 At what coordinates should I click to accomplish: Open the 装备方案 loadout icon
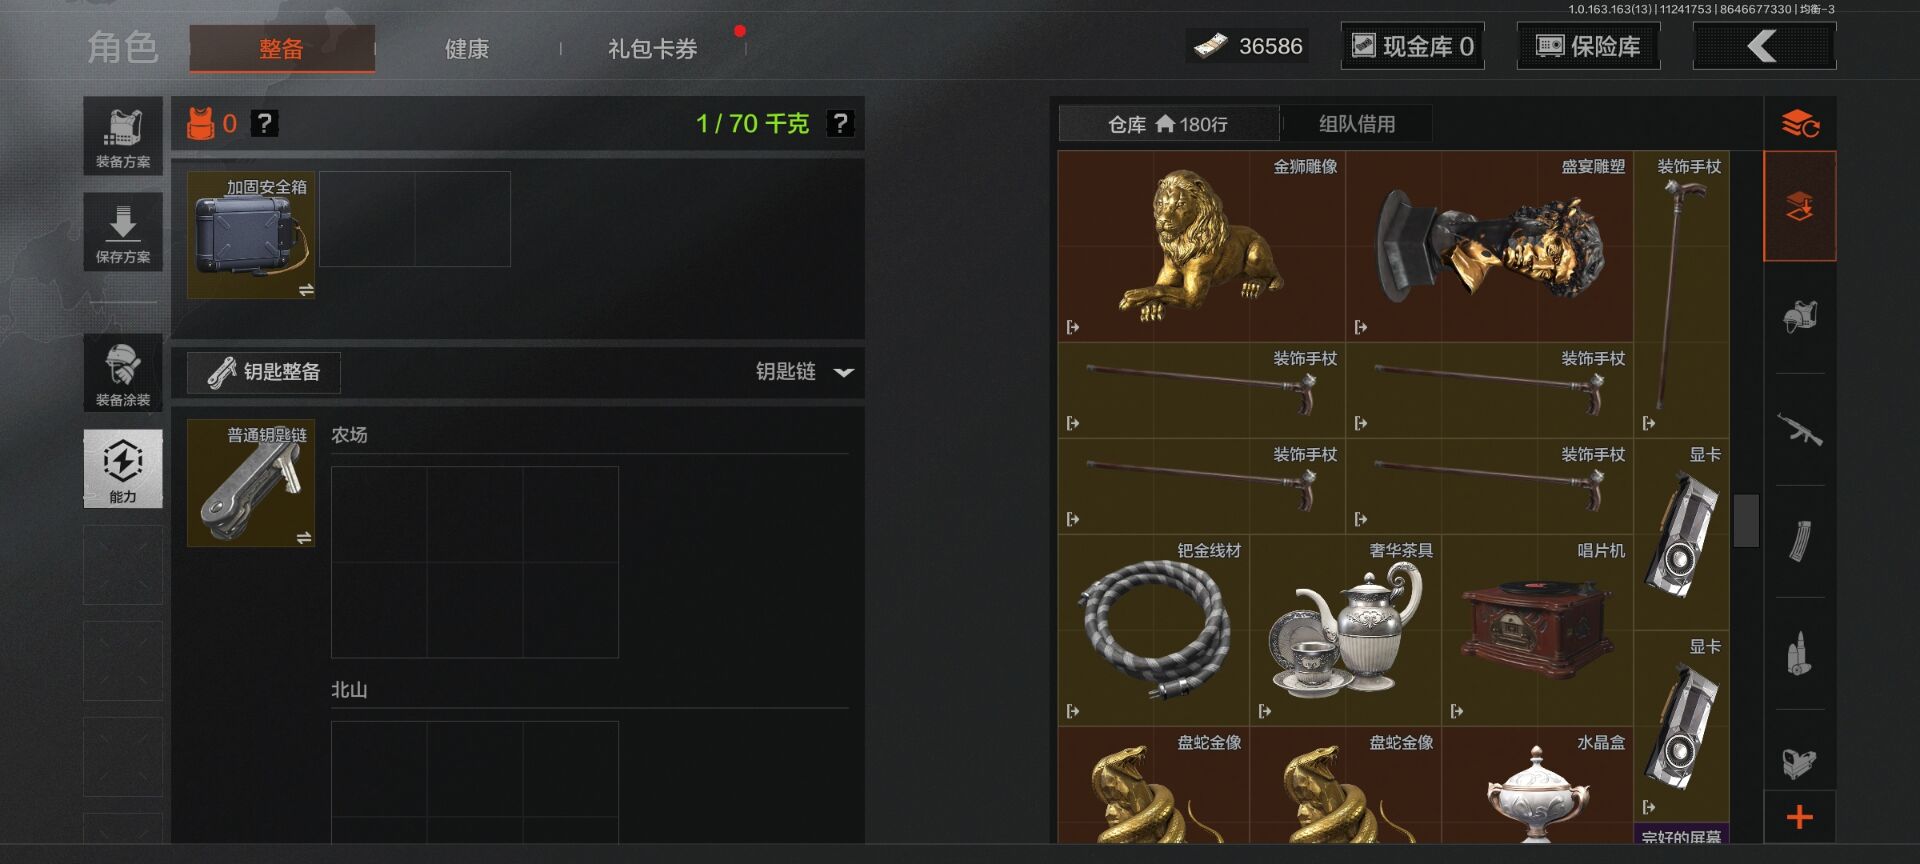[x=123, y=136]
